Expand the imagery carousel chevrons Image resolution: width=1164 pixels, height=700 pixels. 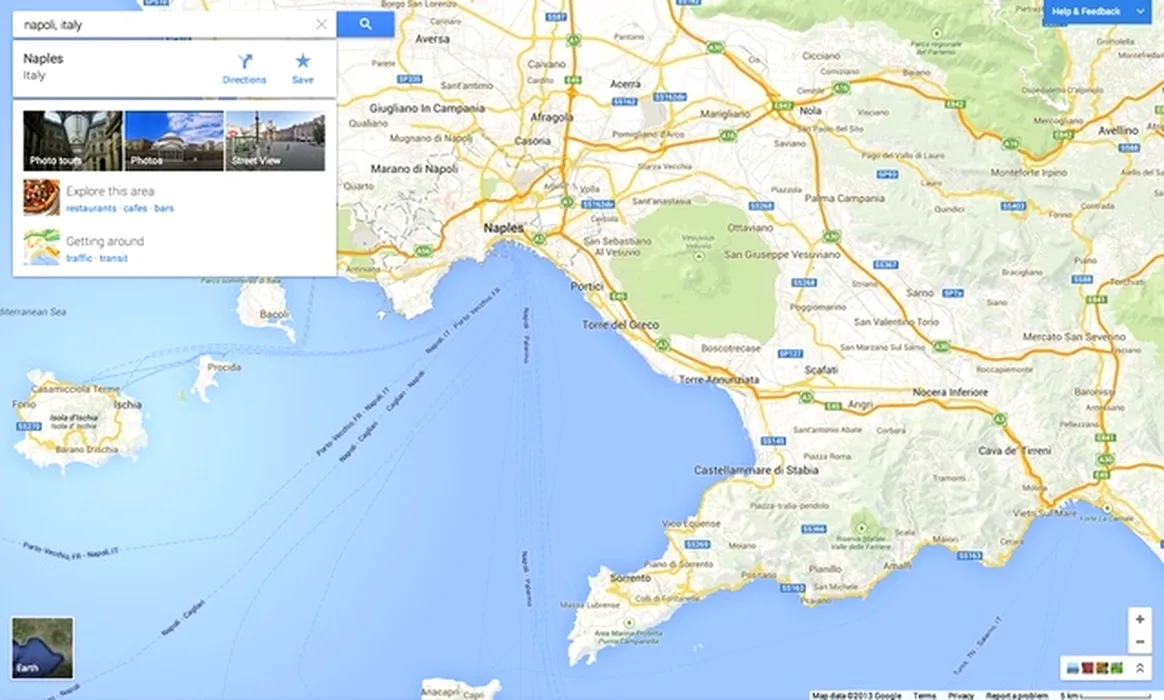(1140, 668)
